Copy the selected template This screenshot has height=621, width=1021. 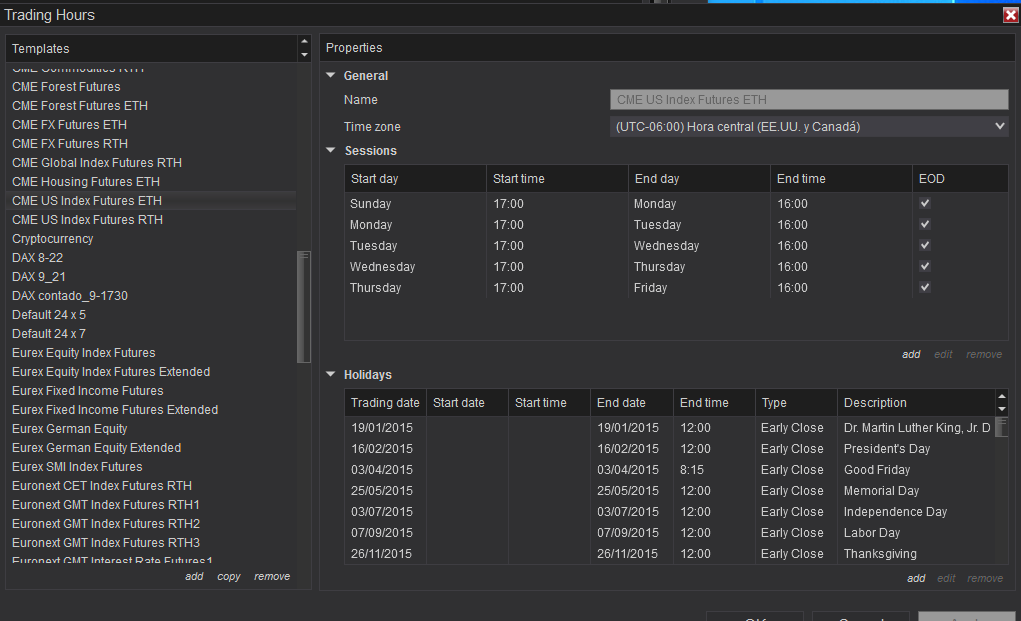(x=229, y=577)
